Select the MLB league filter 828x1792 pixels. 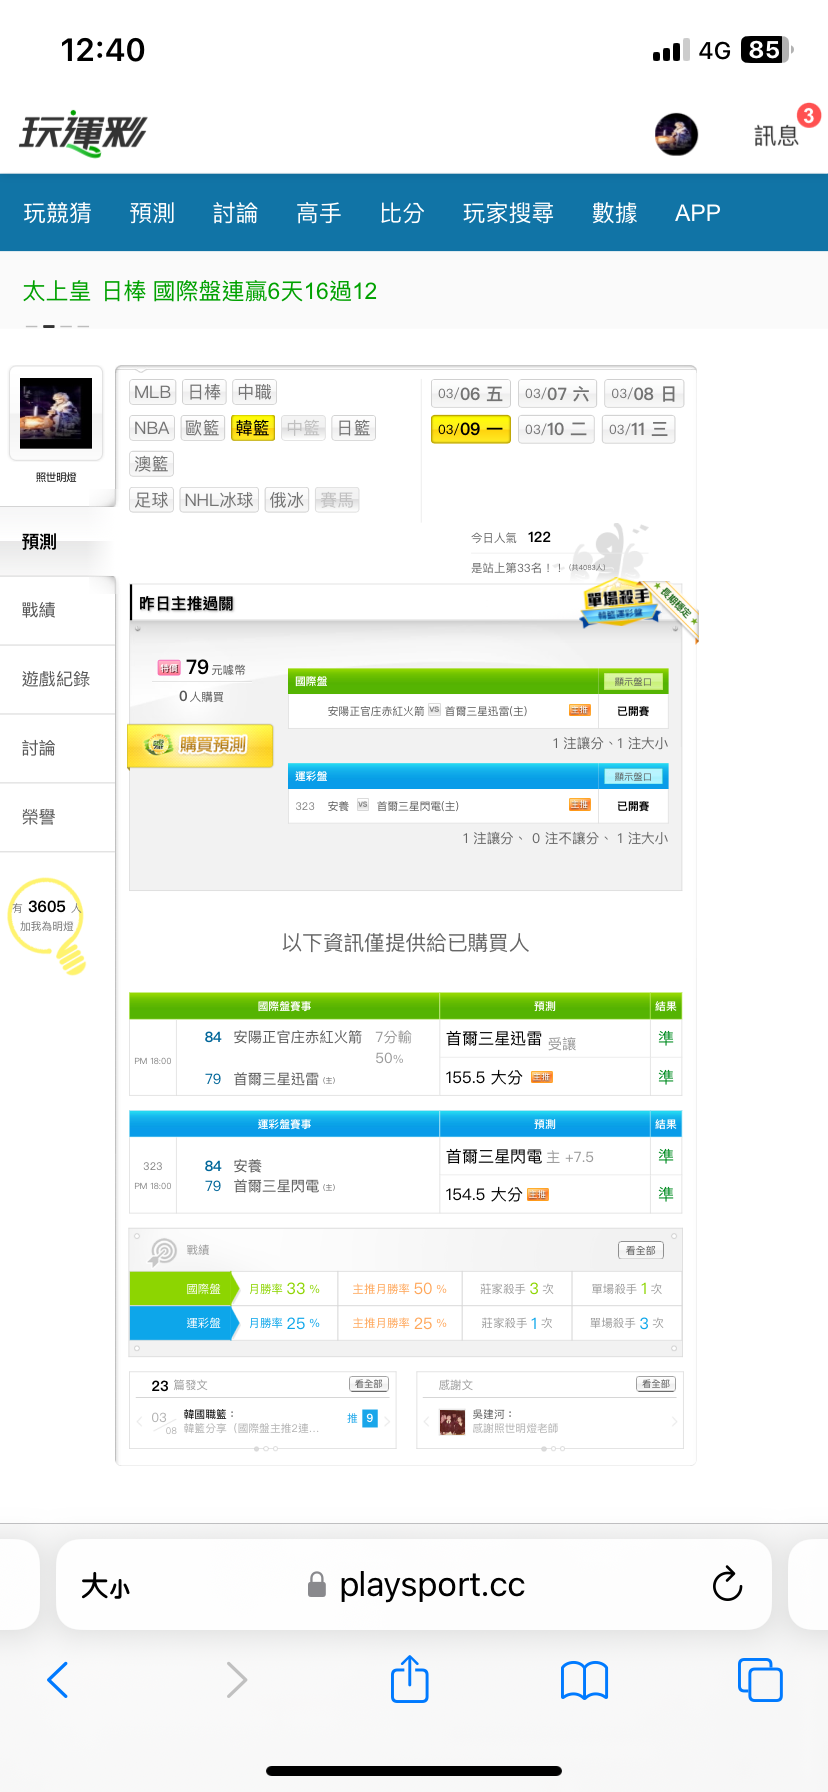pyautogui.click(x=153, y=392)
